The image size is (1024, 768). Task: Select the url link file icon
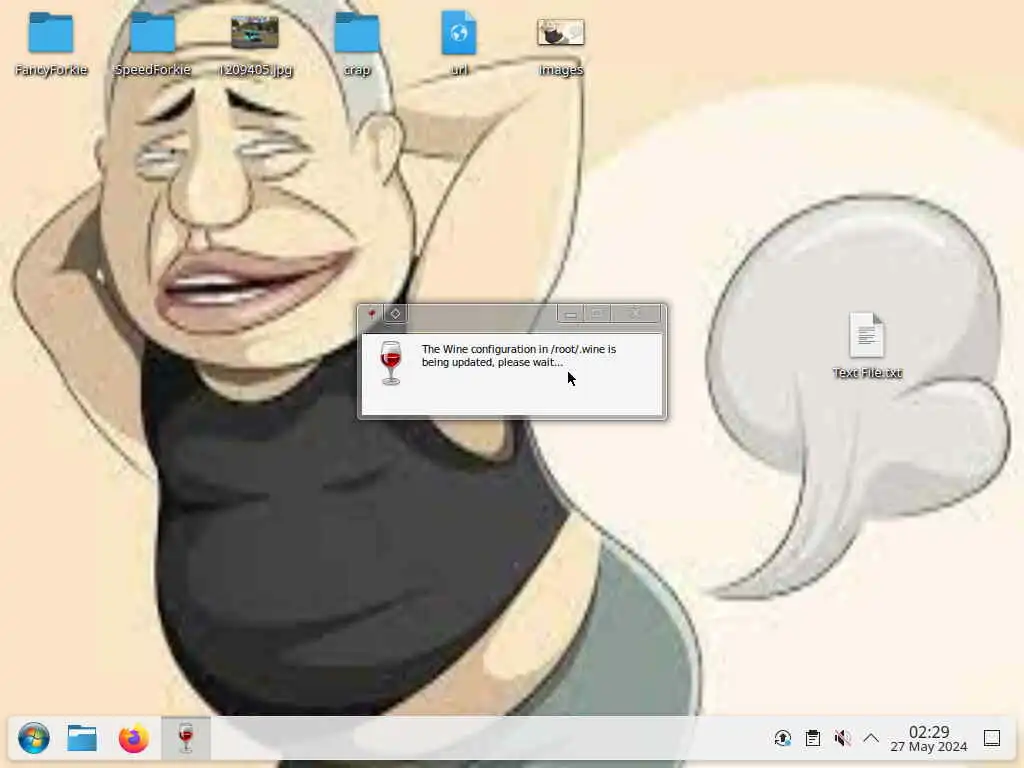pos(459,44)
